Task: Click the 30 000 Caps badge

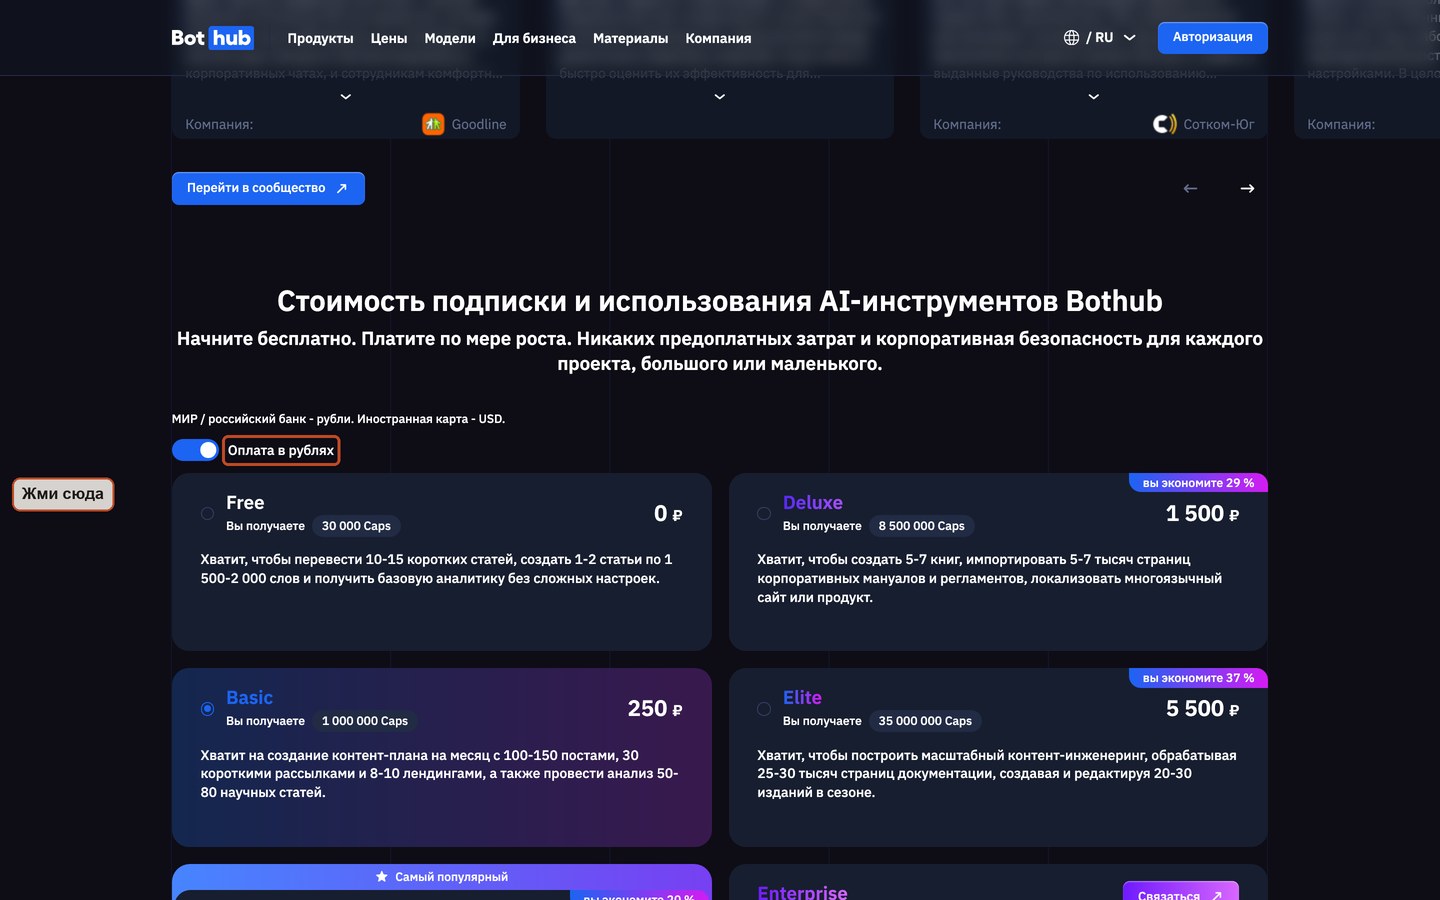Action: click(x=356, y=526)
